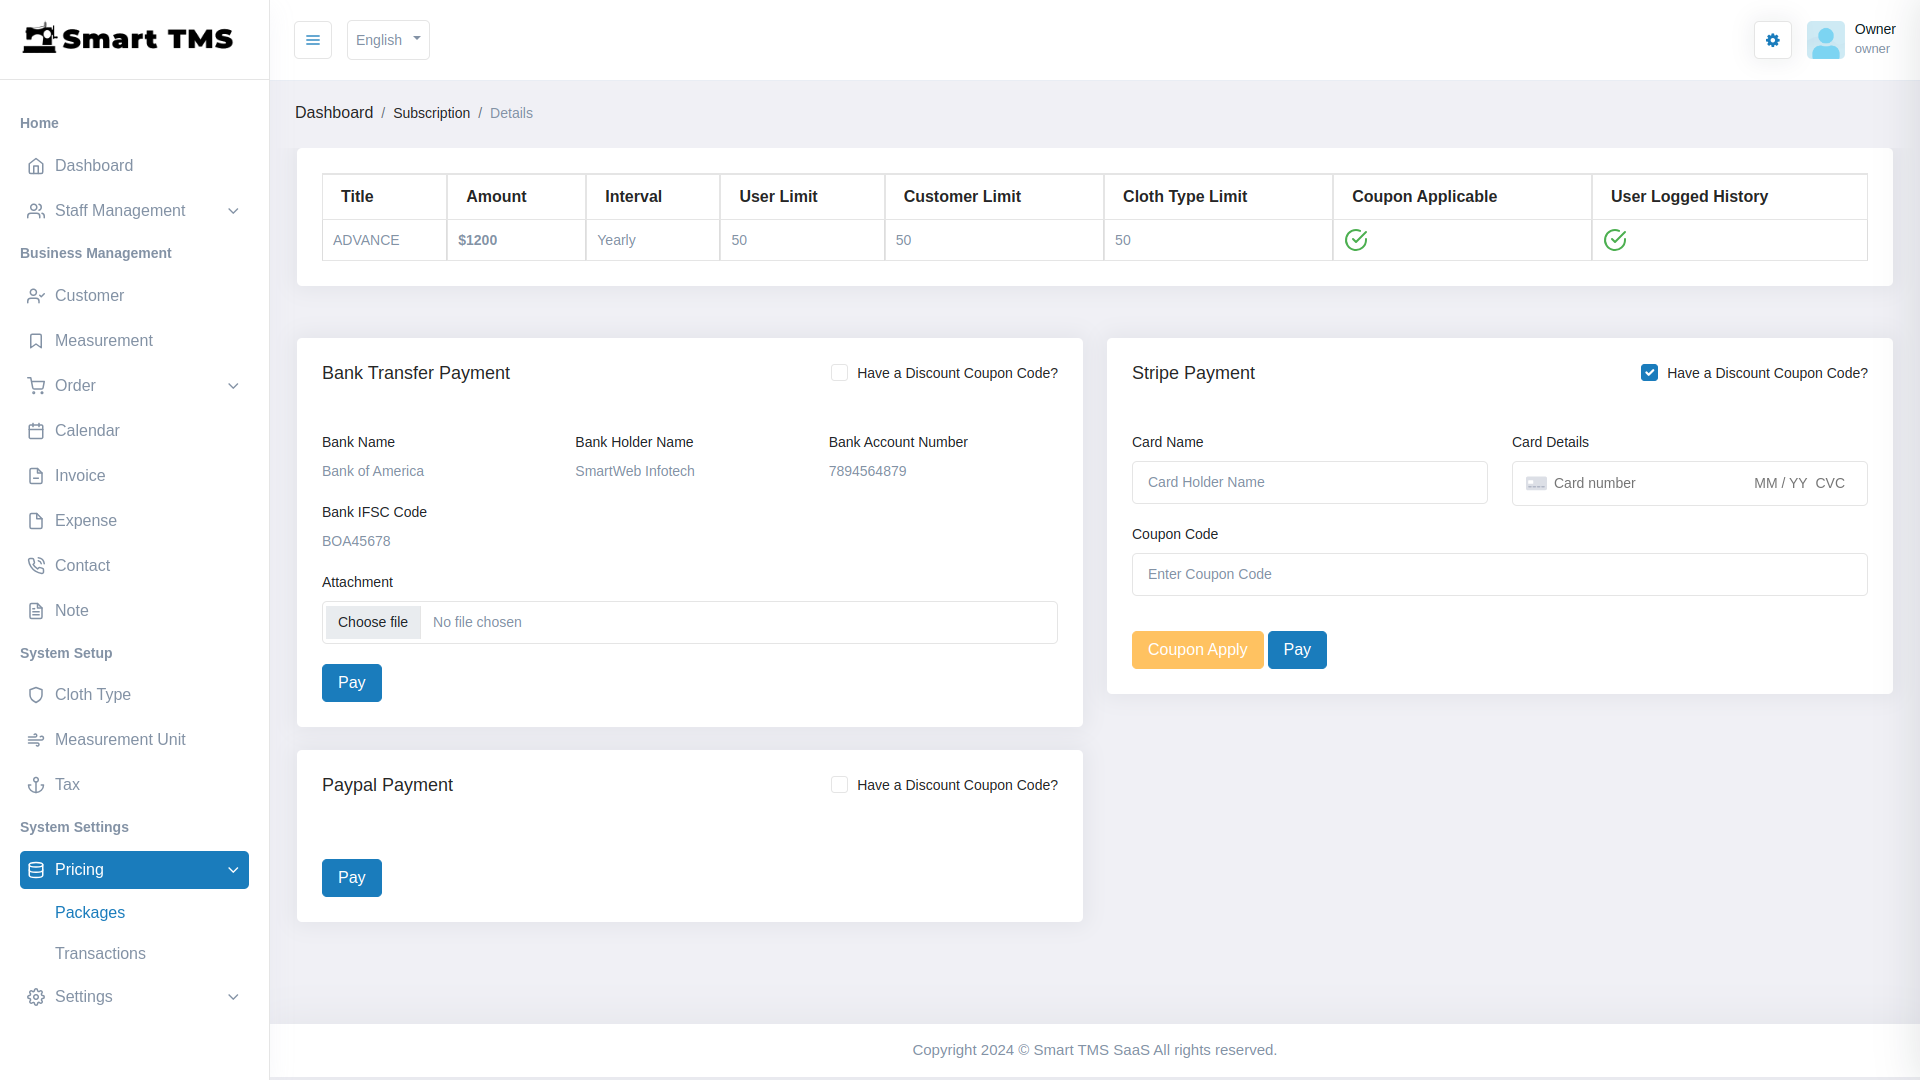Go to Dashboard via the breadcrumb
The width and height of the screenshot is (1920, 1080).
pos(334,112)
